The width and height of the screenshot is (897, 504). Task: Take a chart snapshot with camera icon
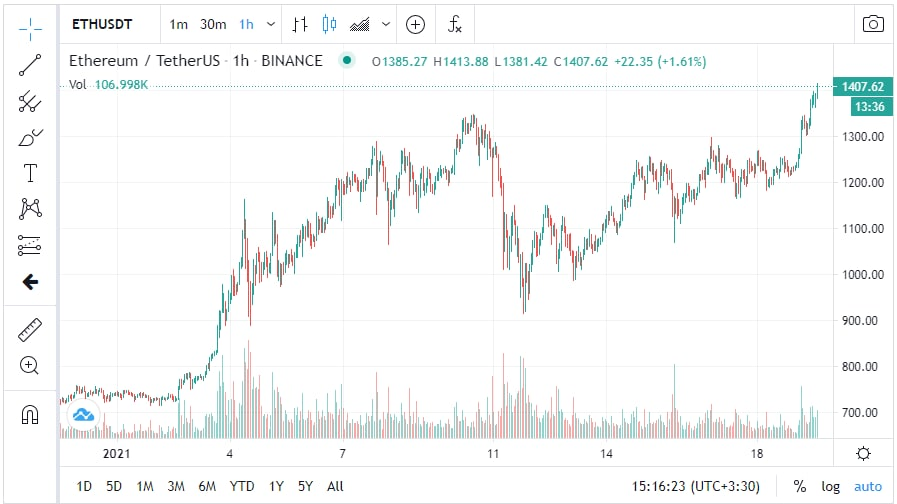(x=873, y=24)
